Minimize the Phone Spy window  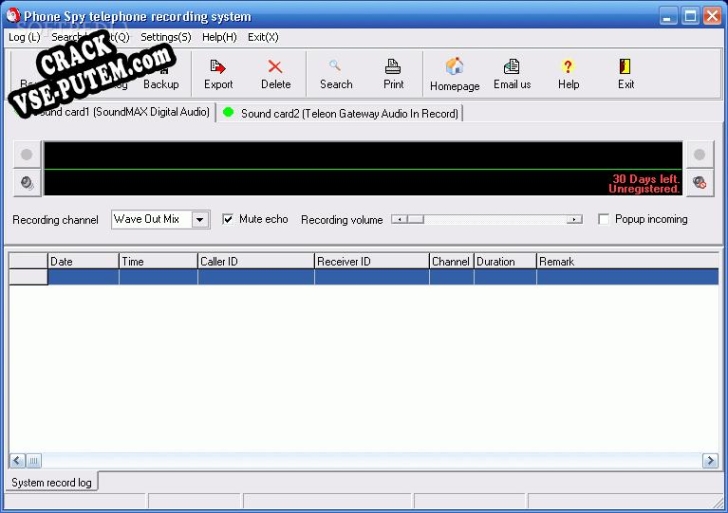click(x=668, y=16)
